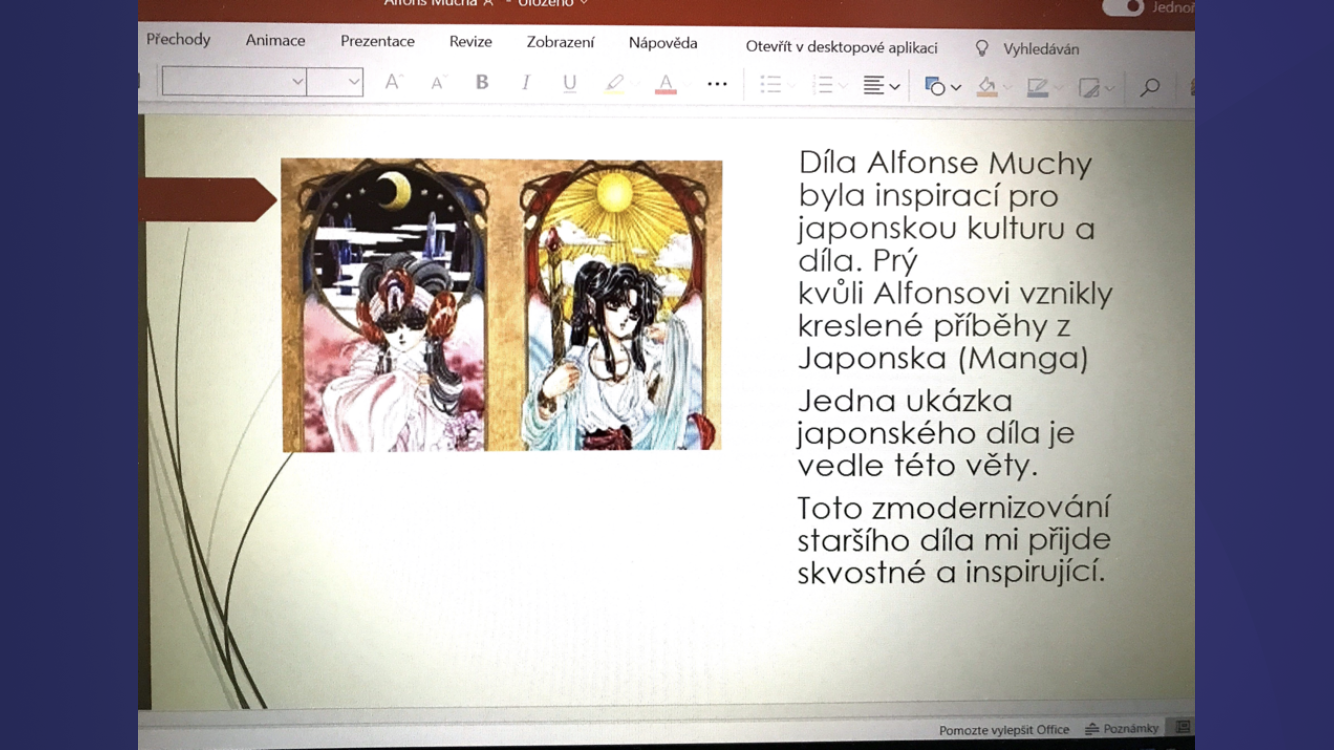
Task: Click the normal view icon in status bar
Action: tap(1183, 728)
